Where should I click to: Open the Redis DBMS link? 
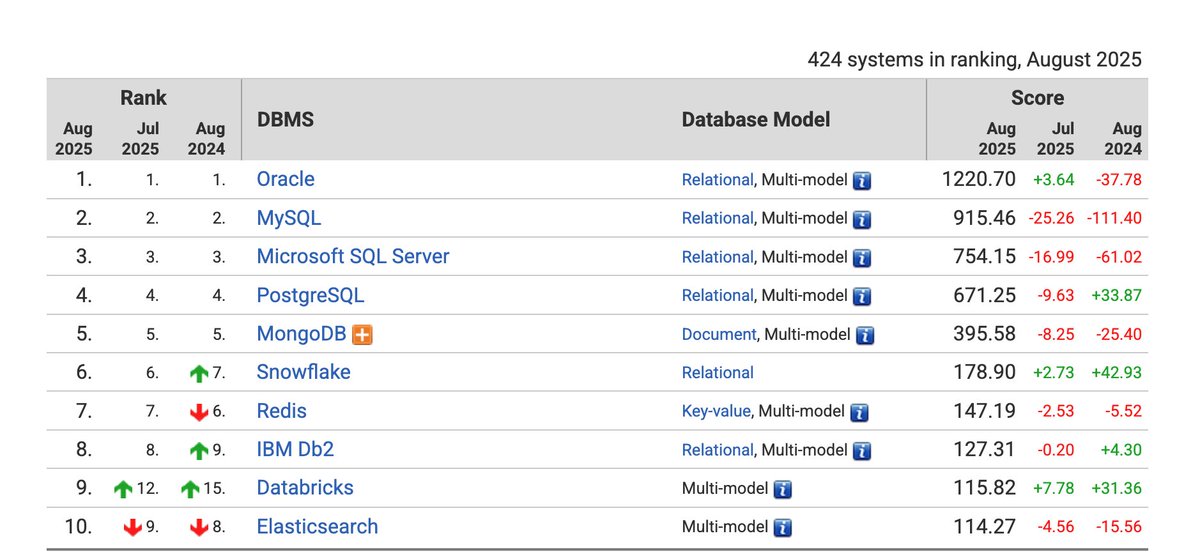pyautogui.click(x=281, y=411)
